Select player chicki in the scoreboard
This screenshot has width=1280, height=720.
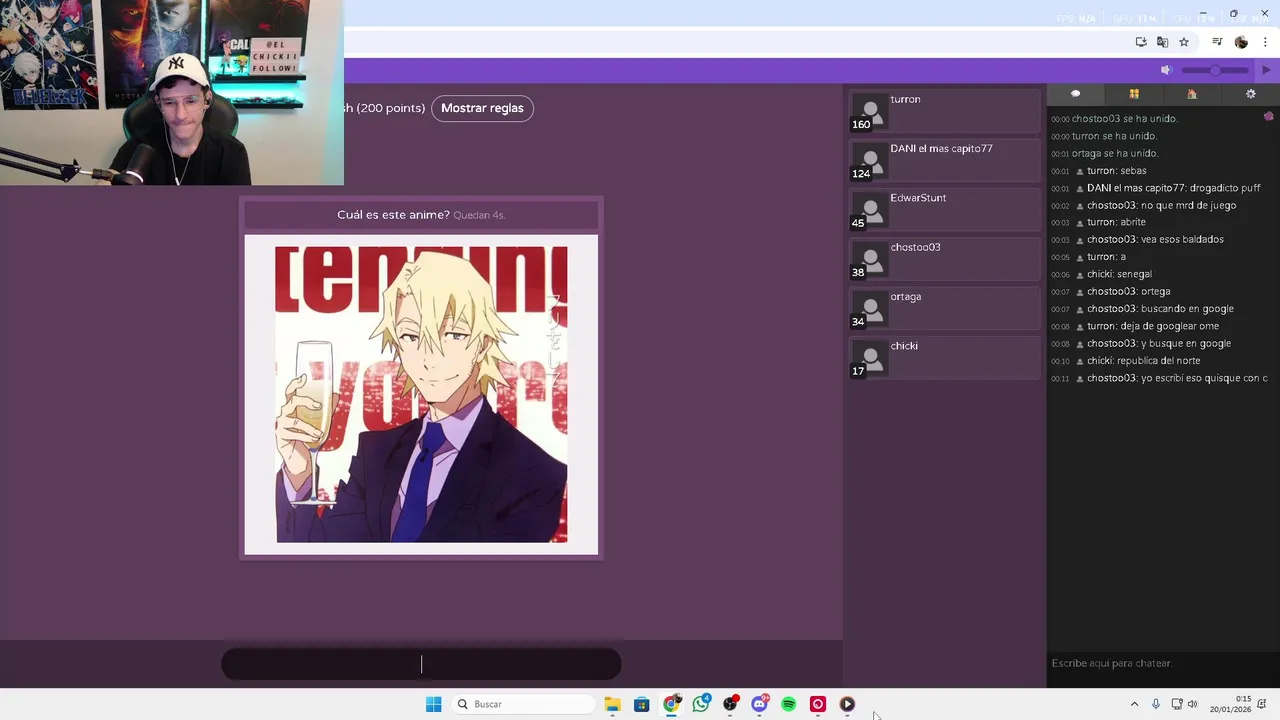coord(945,357)
